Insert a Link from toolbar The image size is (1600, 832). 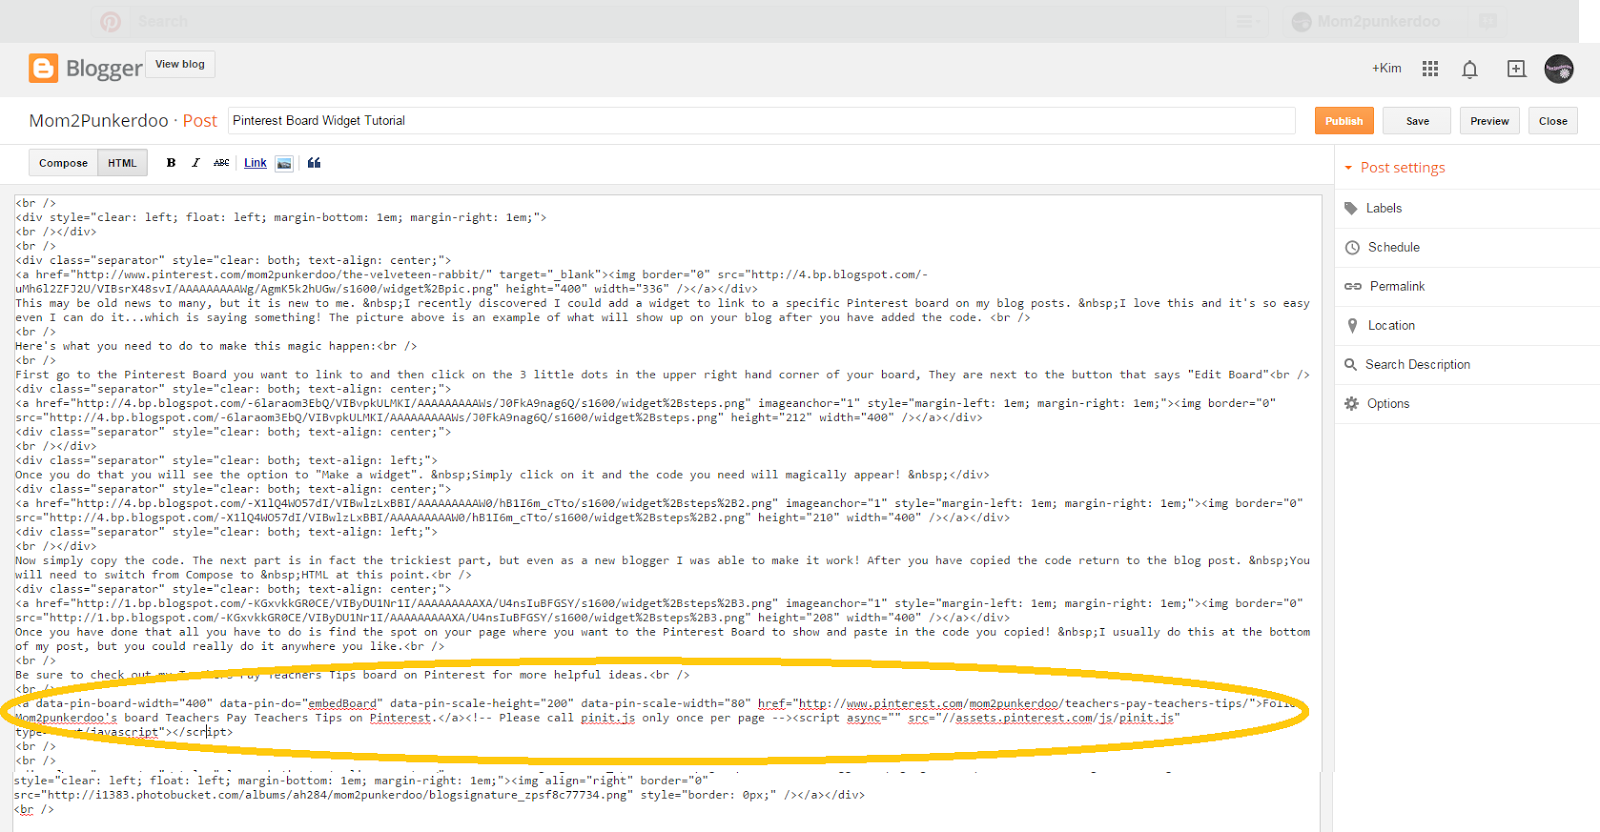click(x=255, y=163)
